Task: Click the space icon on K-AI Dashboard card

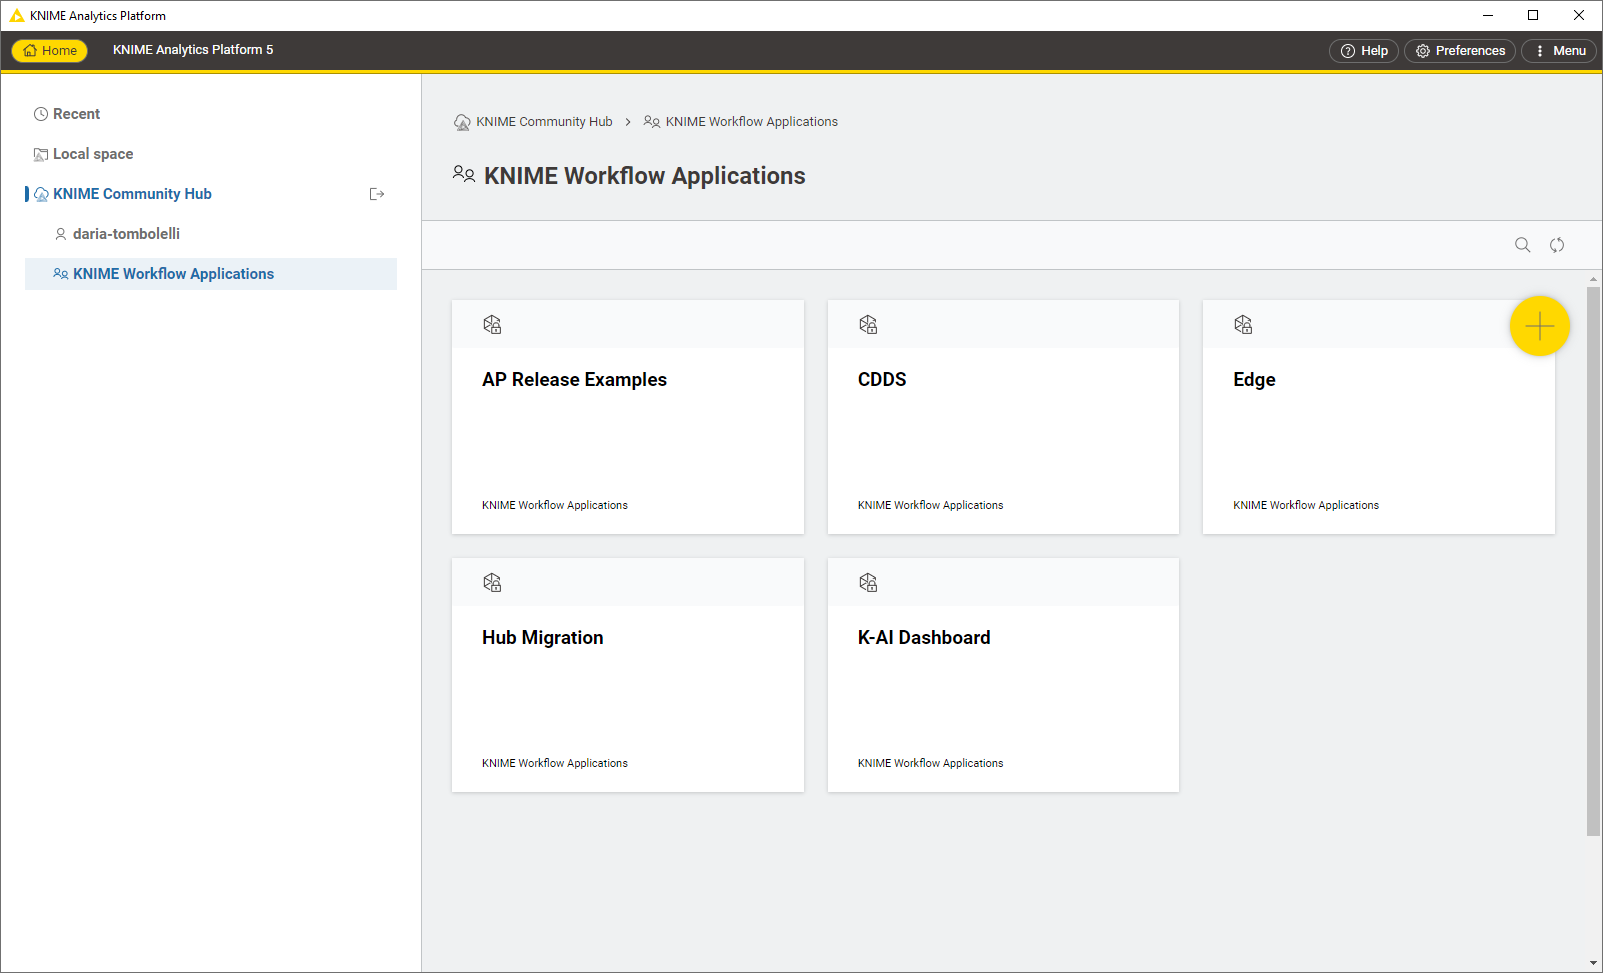Action: pos(868,583)
